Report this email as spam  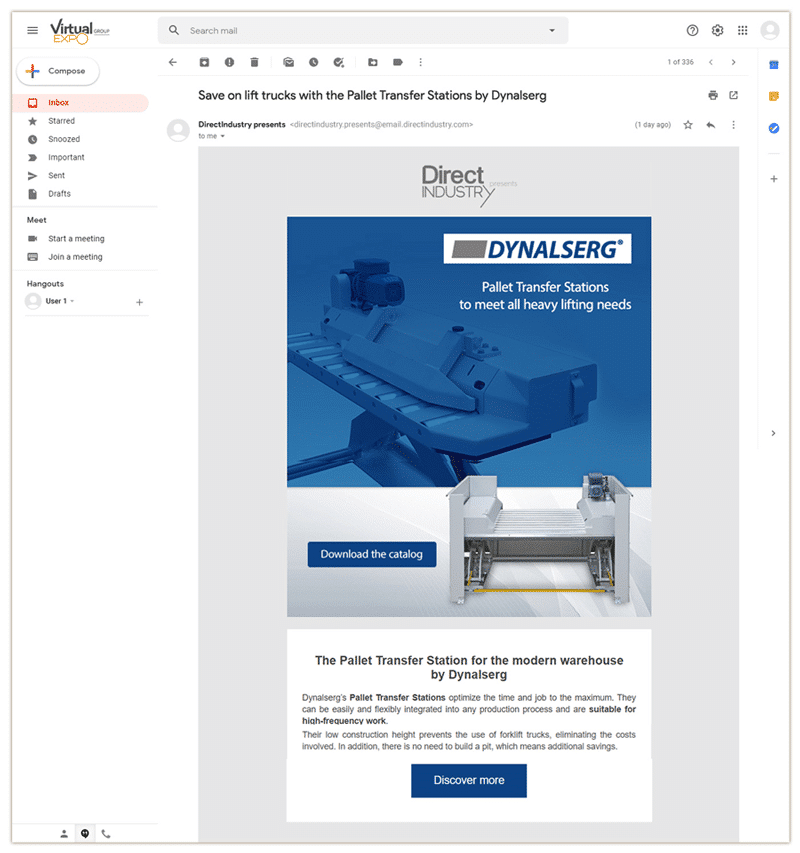[x=230, y=62]
